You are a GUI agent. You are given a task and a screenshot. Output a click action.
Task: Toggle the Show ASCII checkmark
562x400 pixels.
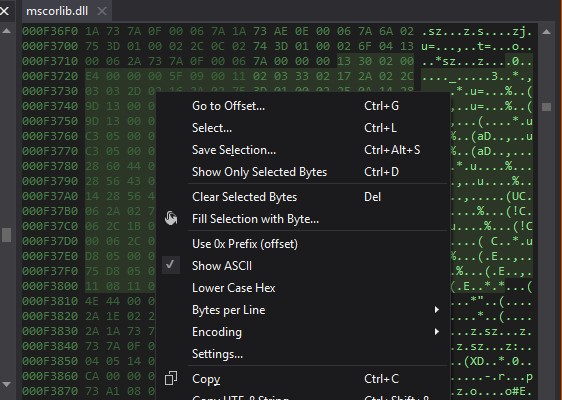pos(171,266)
